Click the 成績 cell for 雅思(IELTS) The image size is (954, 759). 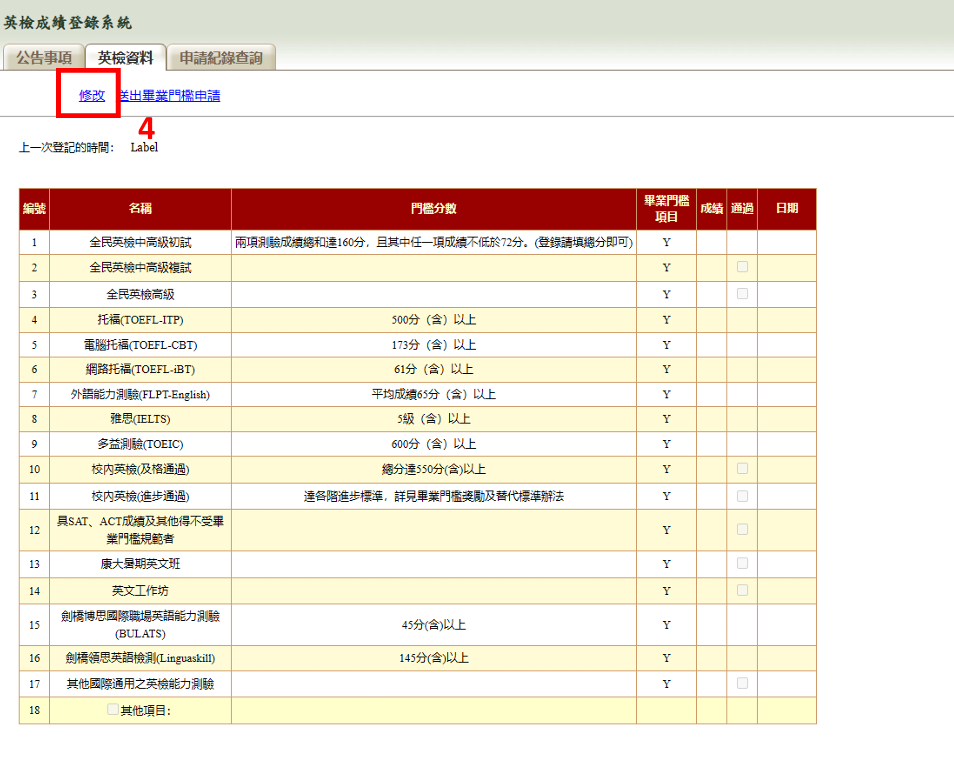pos(711,419)
